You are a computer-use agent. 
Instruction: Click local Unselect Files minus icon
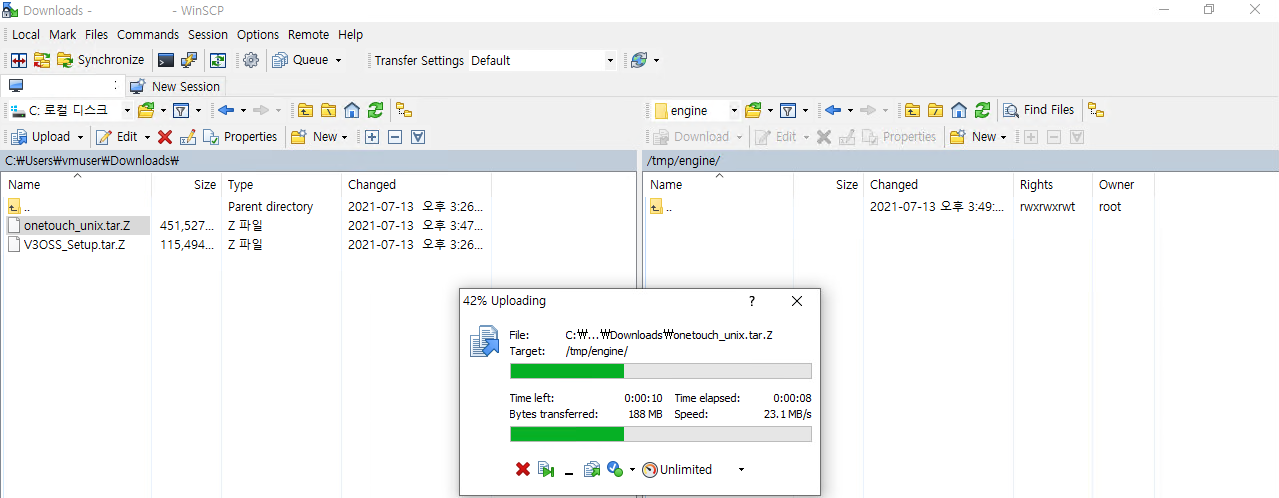(395, 136)
